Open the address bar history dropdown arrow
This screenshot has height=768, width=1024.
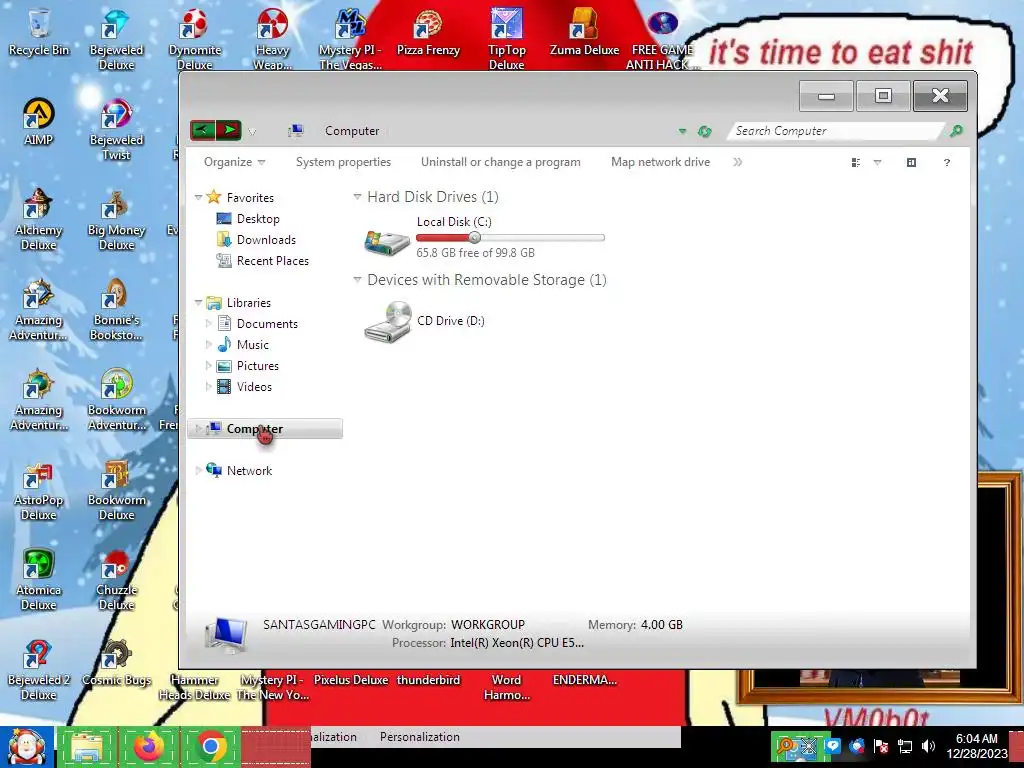pyautogui.click(x=682, y=131)
